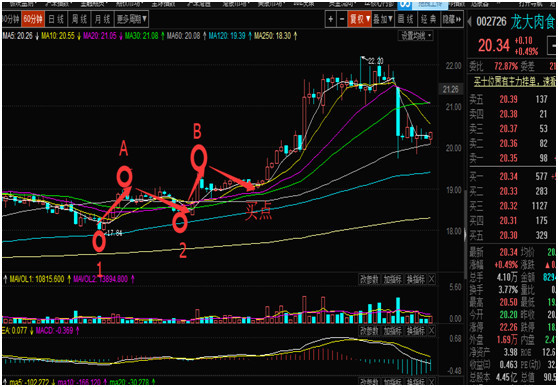Click buy-two price 20.33
Image resolution: width=558 pixels, height=387 pixels.
(509, 191)
